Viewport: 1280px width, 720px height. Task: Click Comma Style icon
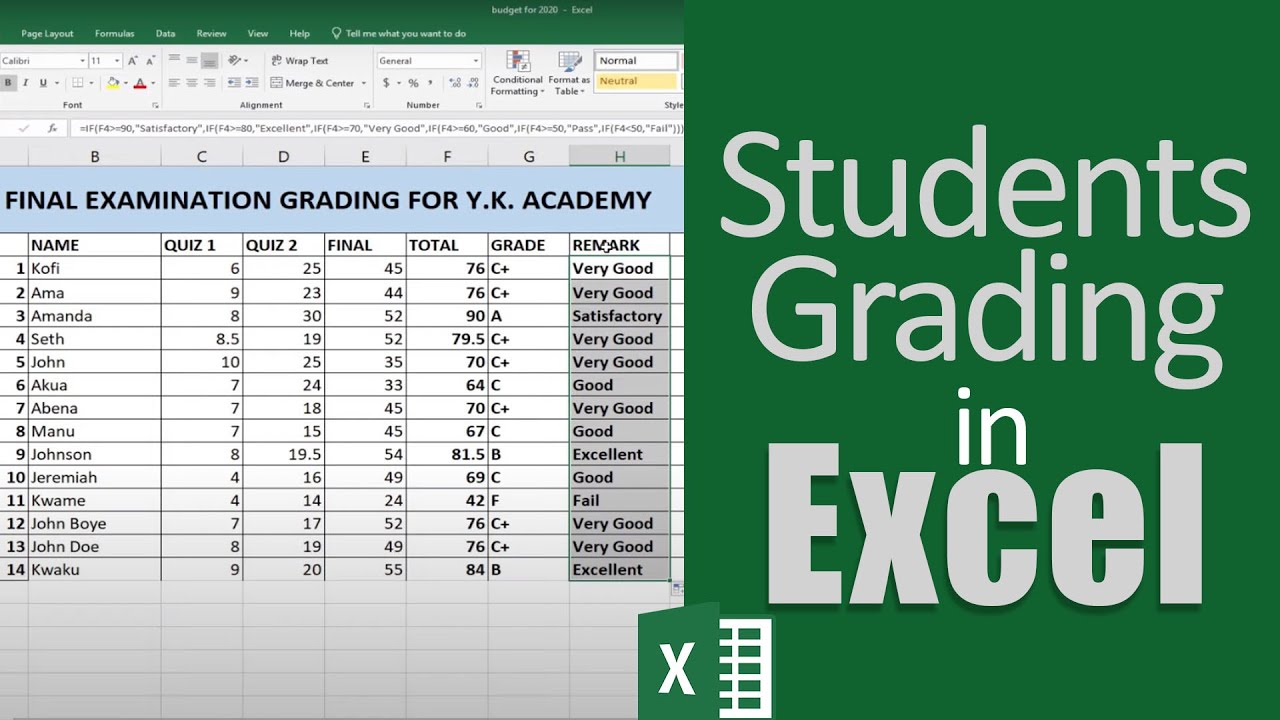tap(430, 83)
